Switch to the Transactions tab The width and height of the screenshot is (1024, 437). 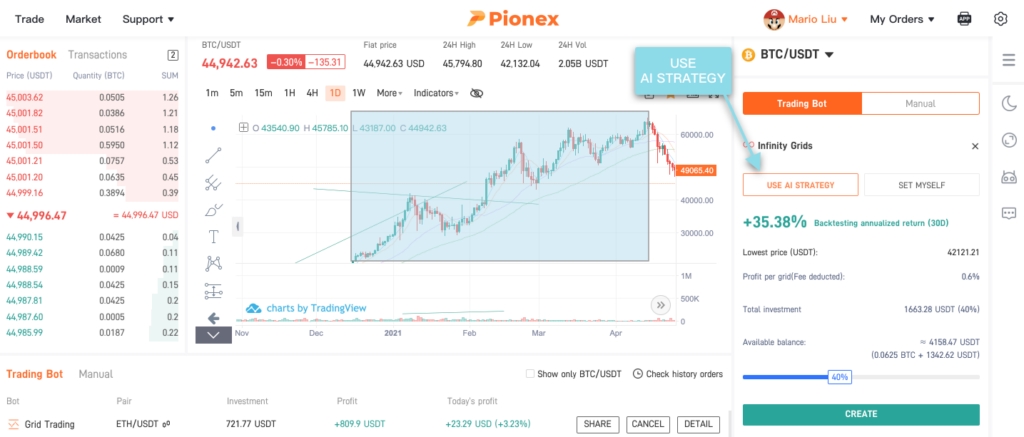click(98, 55)
